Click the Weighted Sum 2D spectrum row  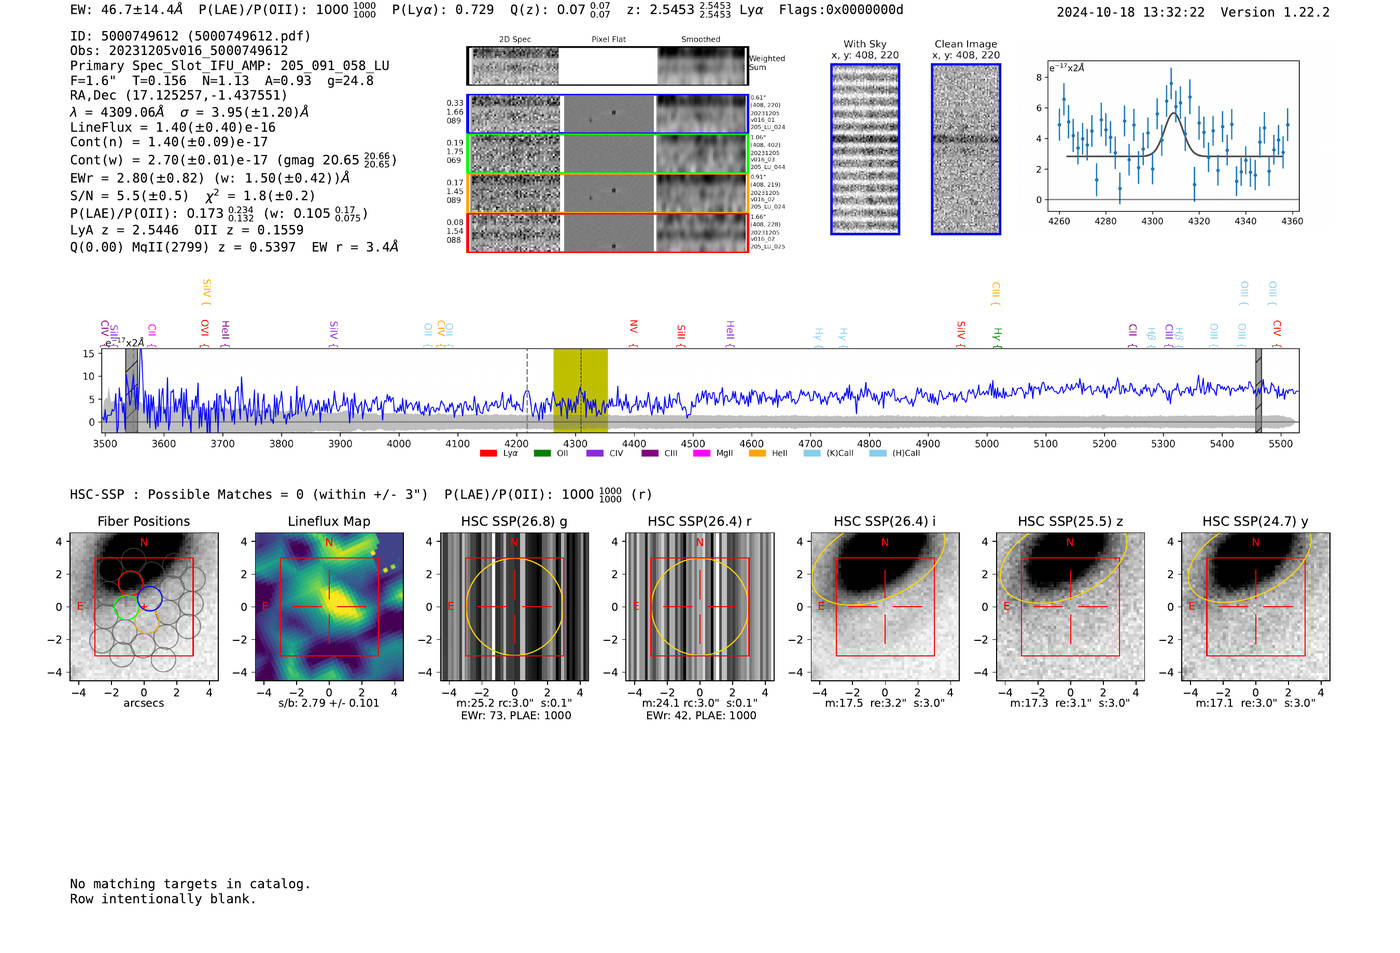coord(607,66)
